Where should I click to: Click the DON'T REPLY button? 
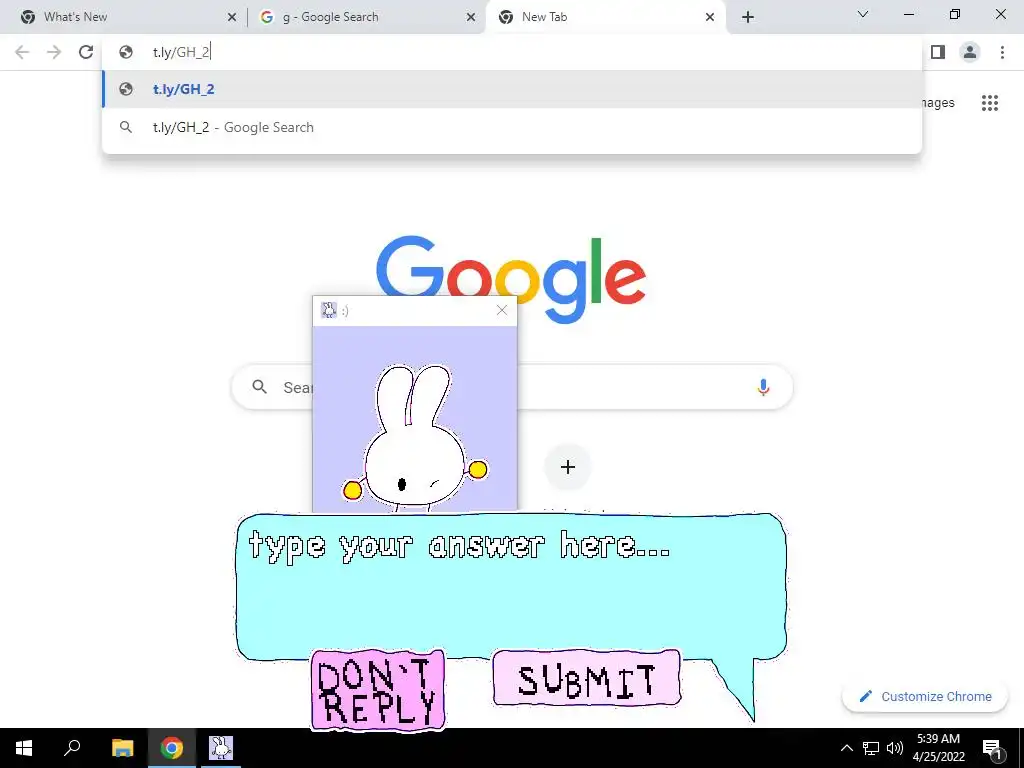(378, 690)
